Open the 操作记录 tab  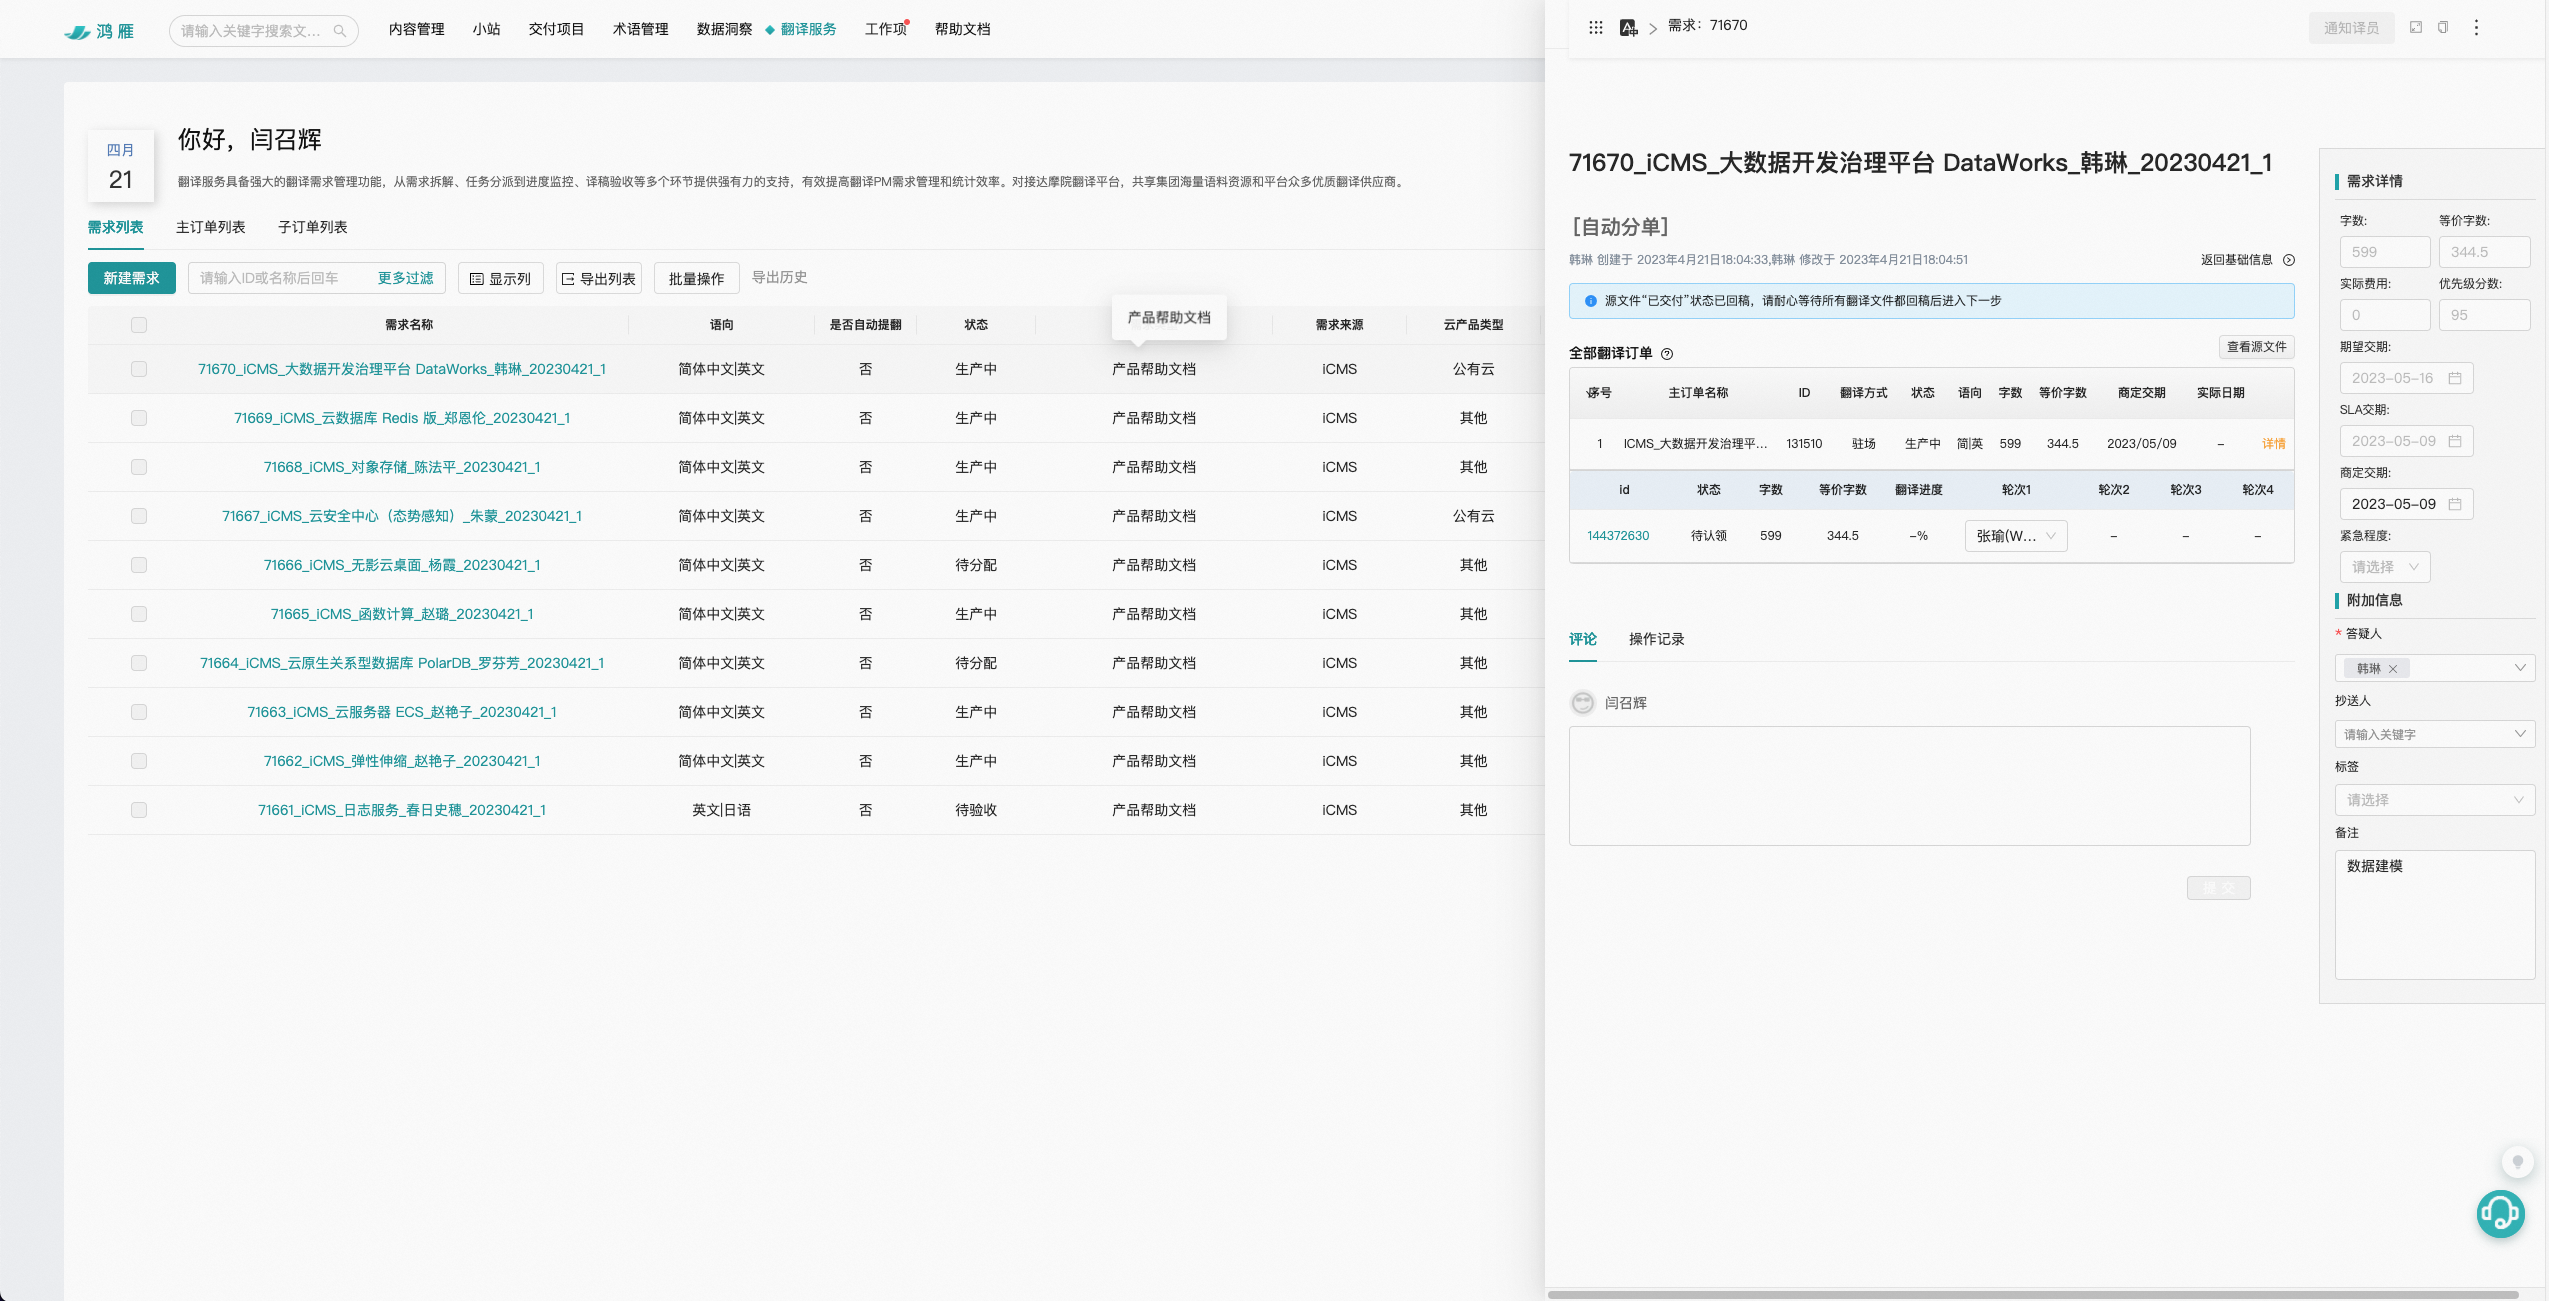pyautogui.click(x=1656, y=639)
